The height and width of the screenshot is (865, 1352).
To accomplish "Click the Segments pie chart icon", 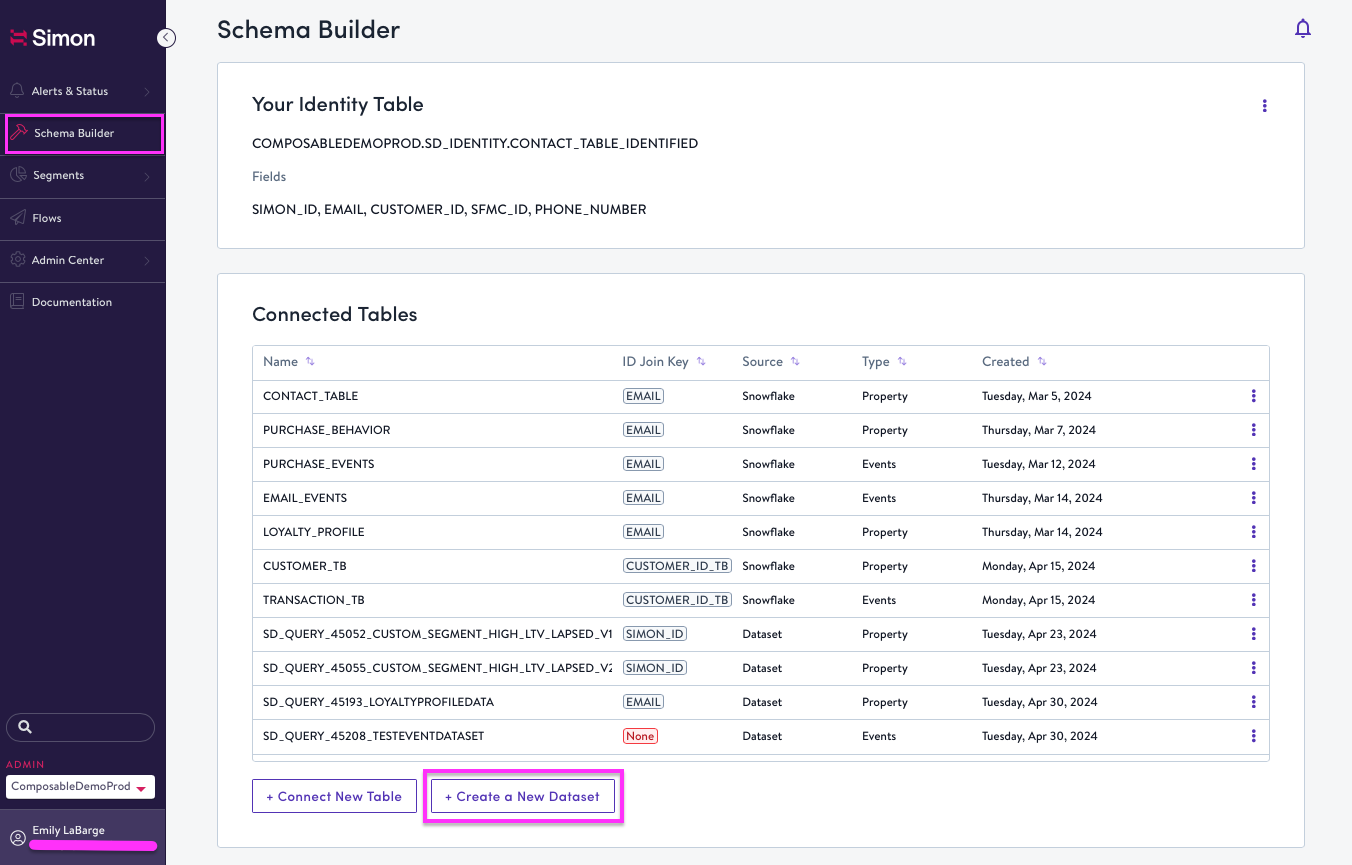I will point(16,175).
